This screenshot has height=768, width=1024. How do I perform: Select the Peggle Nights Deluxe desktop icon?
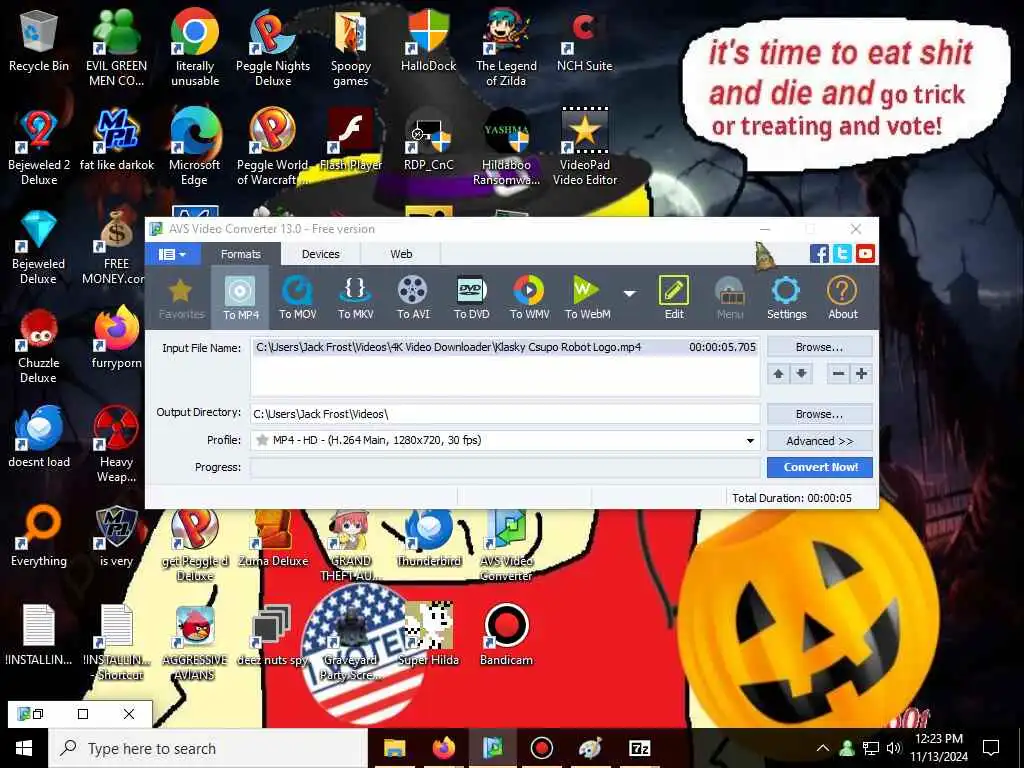tap(273, 48)
